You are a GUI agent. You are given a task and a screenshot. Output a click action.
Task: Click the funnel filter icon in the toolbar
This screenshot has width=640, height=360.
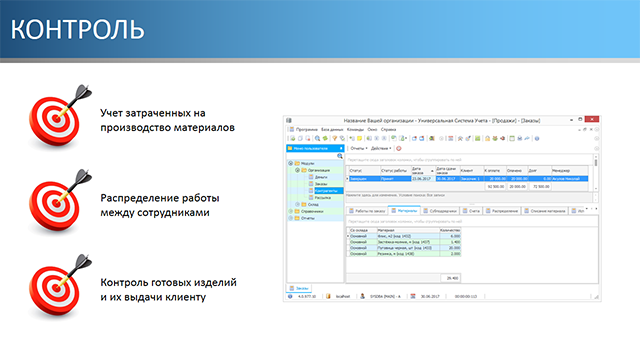[334, 139]
